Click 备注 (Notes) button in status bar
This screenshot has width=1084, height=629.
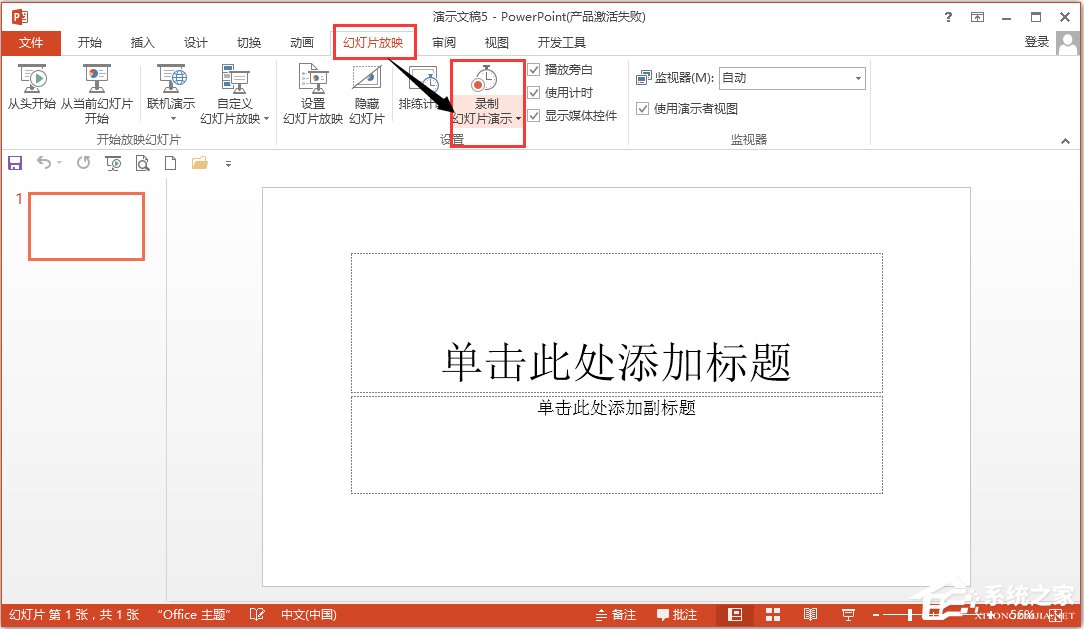click(615, 614)
